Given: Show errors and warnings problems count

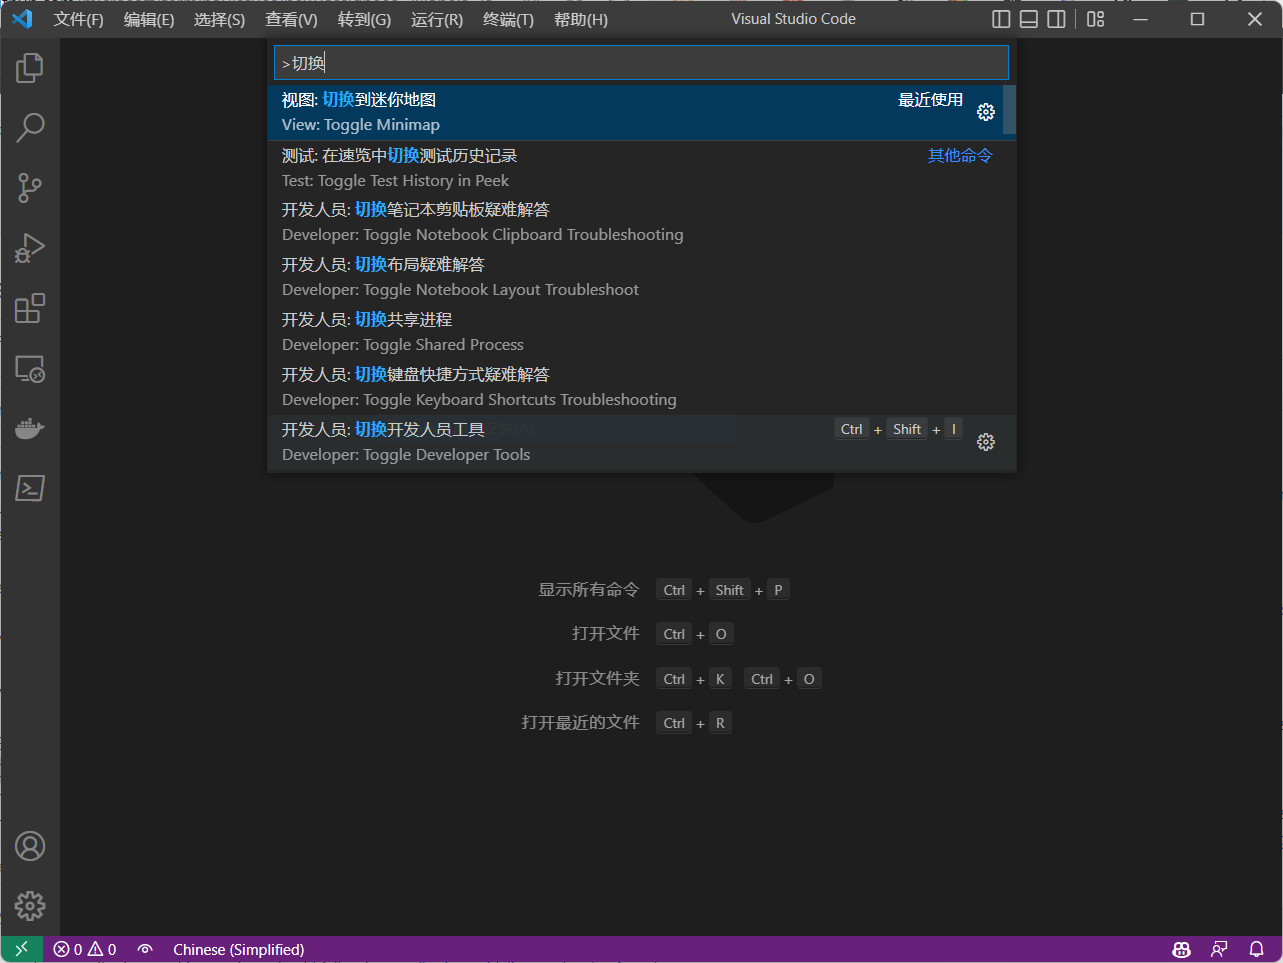Looking at the screenshot, I should coord(85,949).
